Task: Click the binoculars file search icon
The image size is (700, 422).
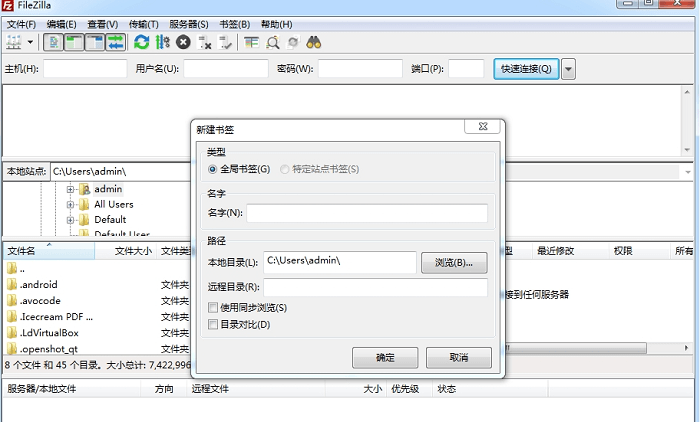Action: [x=314, y=43]
